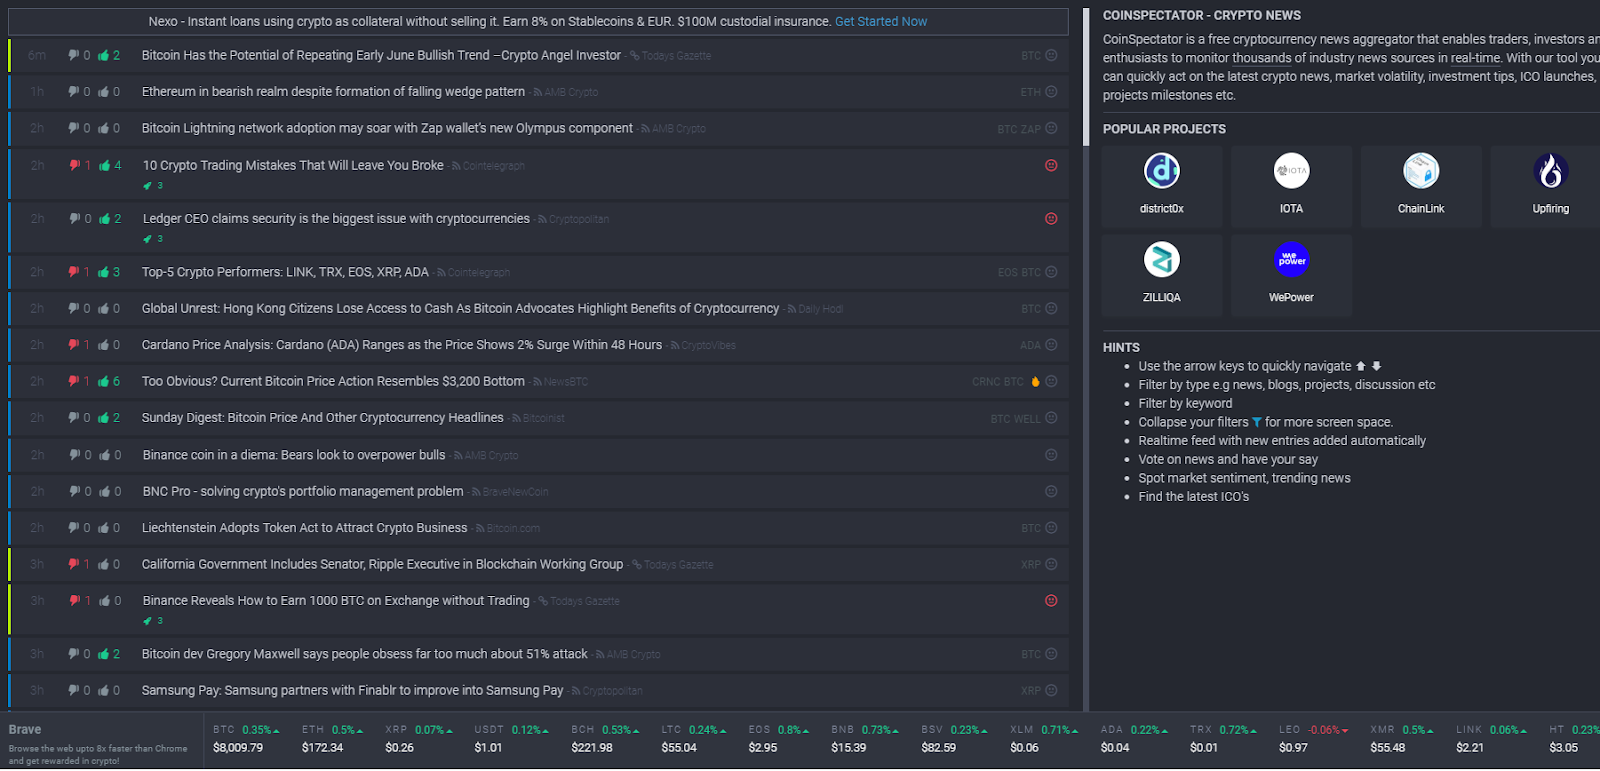Downvote the California Government article
The width and height of the screenshot is (1600, 771).
pos(73,565)
